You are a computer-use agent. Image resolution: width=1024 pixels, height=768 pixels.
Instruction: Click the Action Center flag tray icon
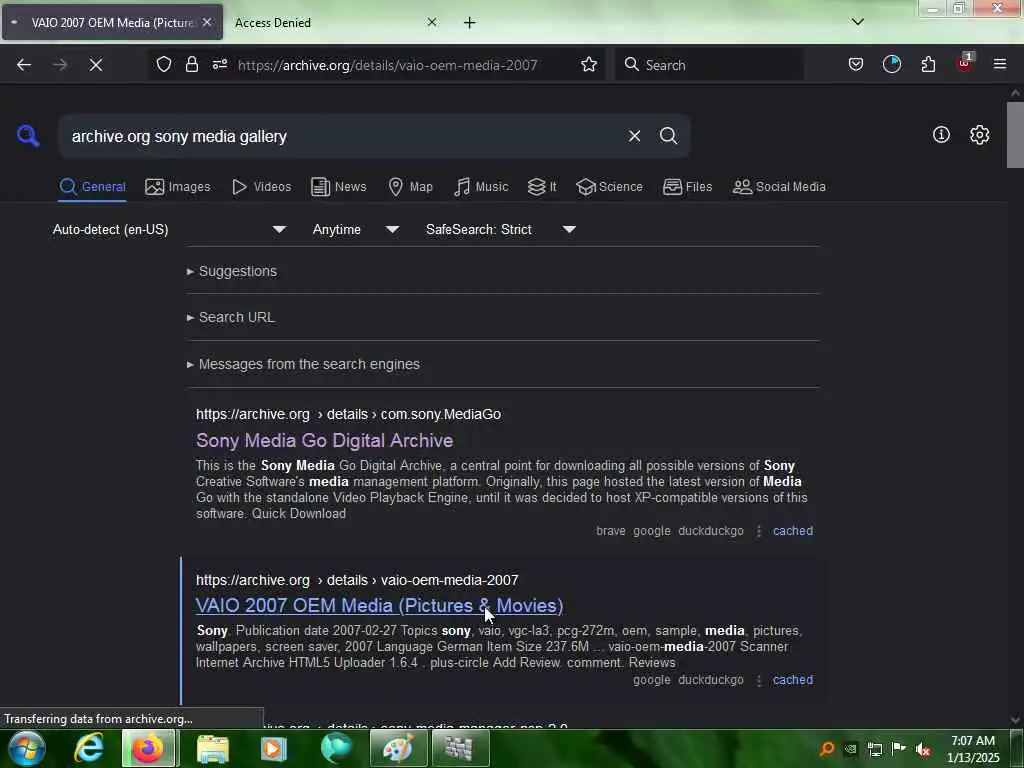tap(899, 749)
